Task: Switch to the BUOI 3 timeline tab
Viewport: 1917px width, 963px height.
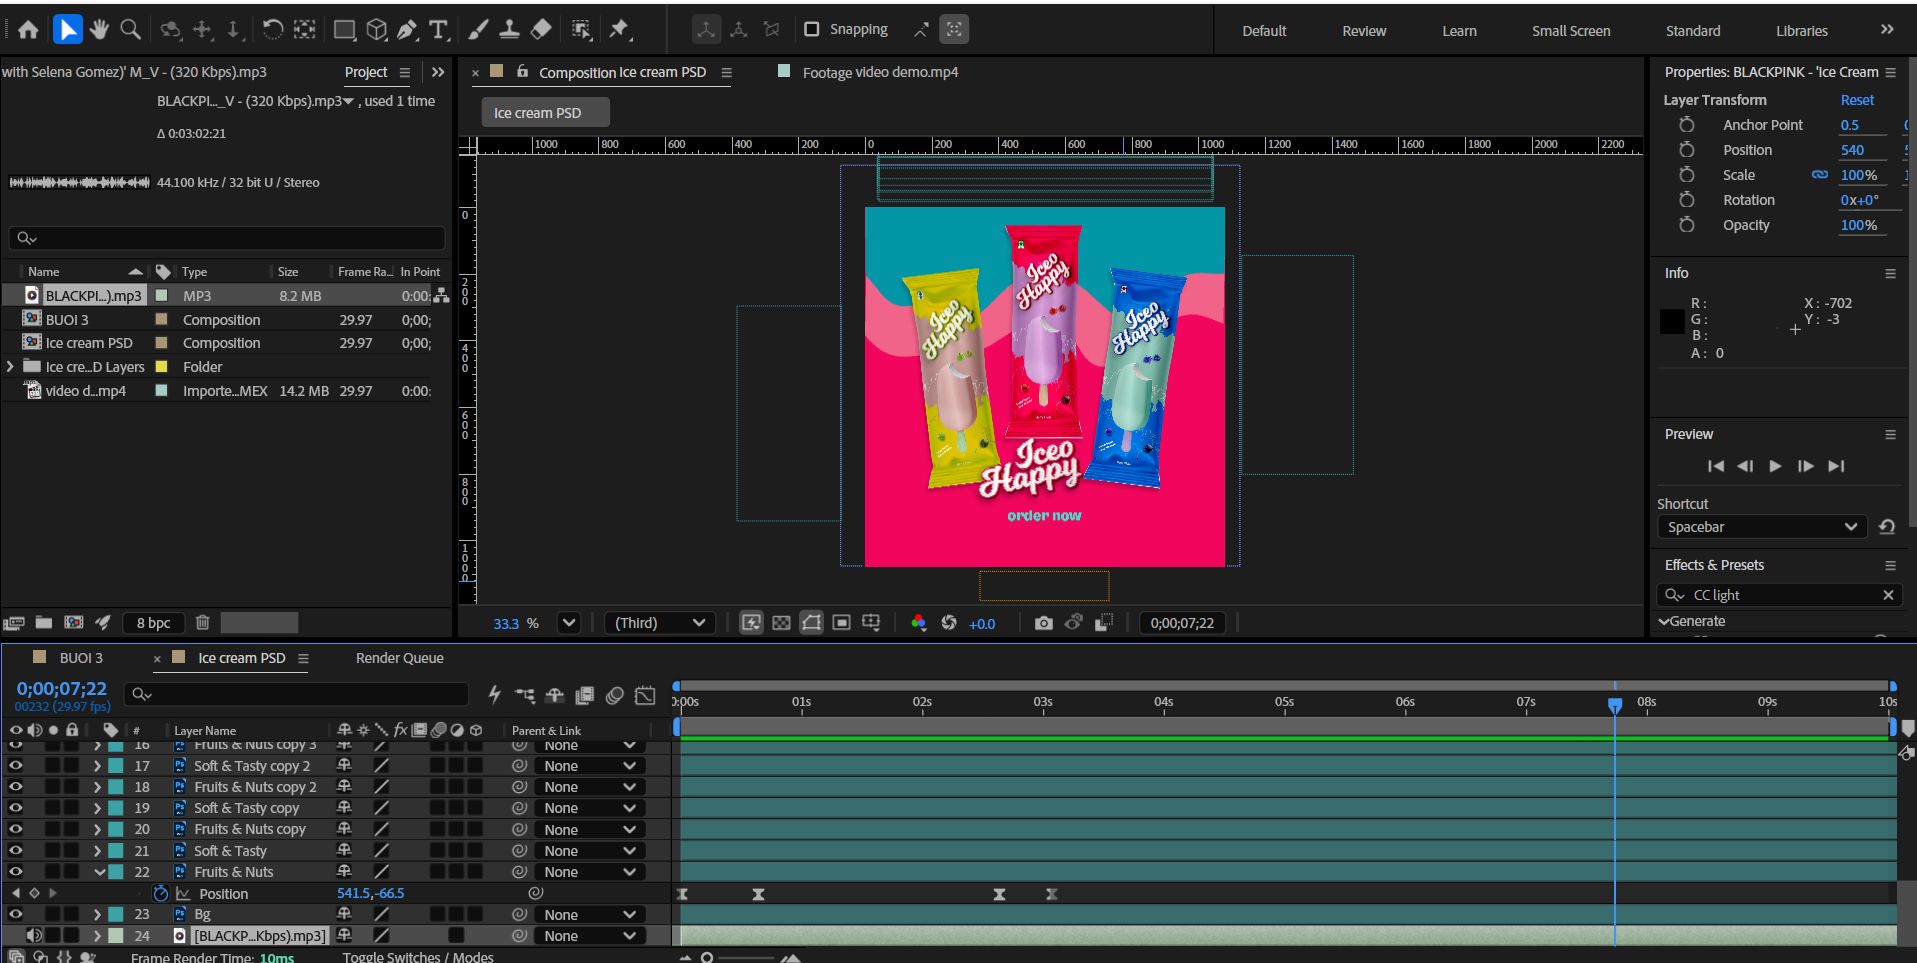Action: point(81,658)
